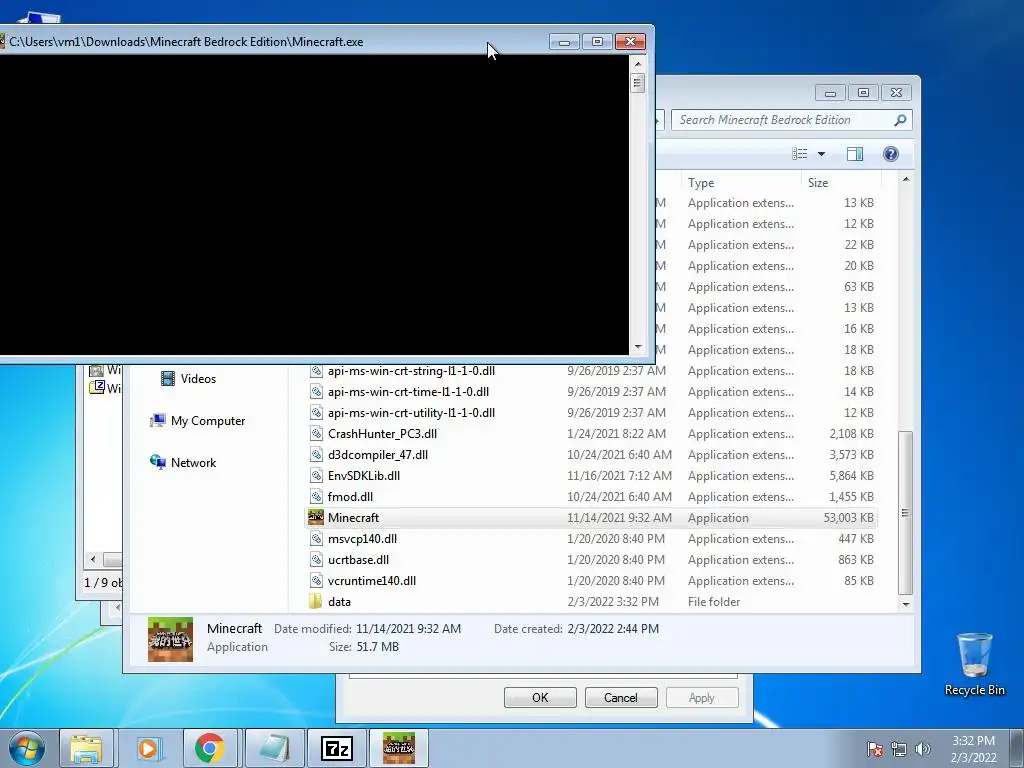Image resolution: width=1024 pixels, height=768 pixels.
Task: Close the Minecraft.exe console window
Action: [x=630, y=42]
